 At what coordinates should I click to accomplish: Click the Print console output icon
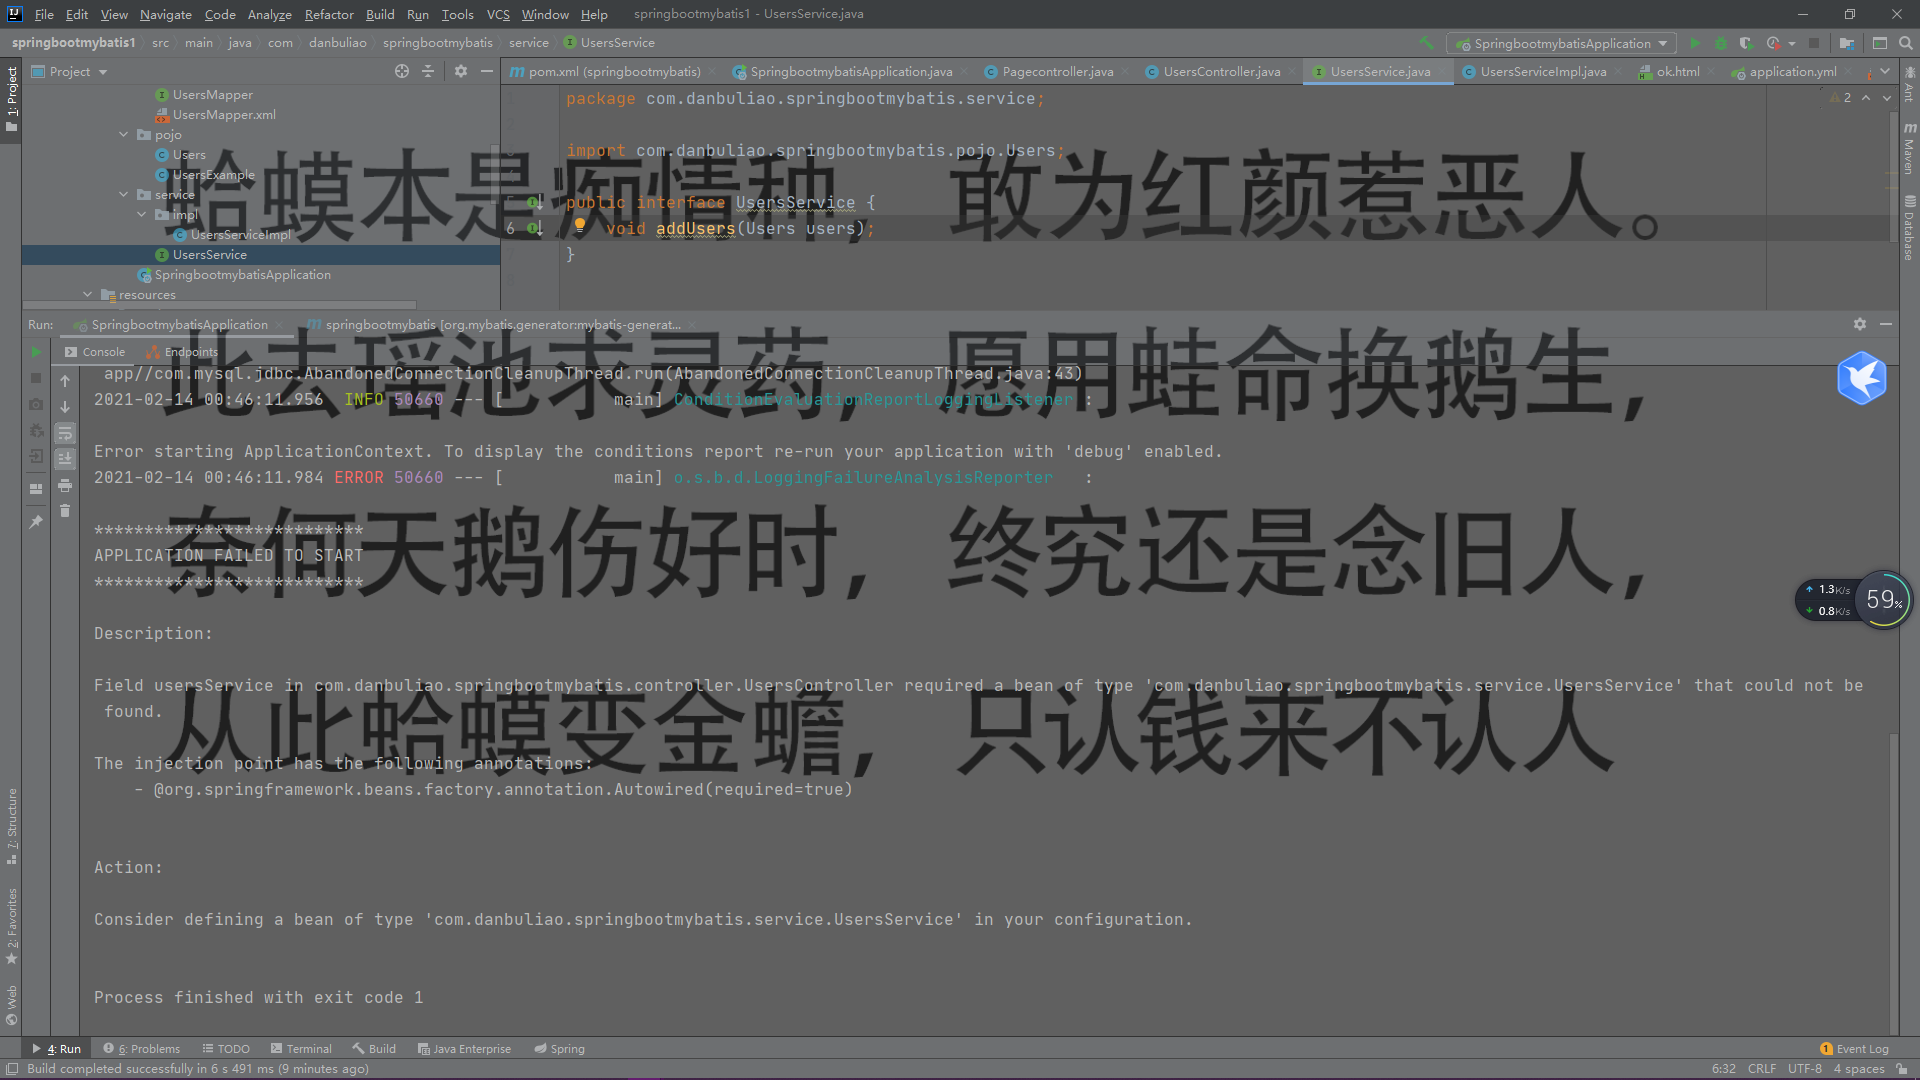[x=65, y=485]
